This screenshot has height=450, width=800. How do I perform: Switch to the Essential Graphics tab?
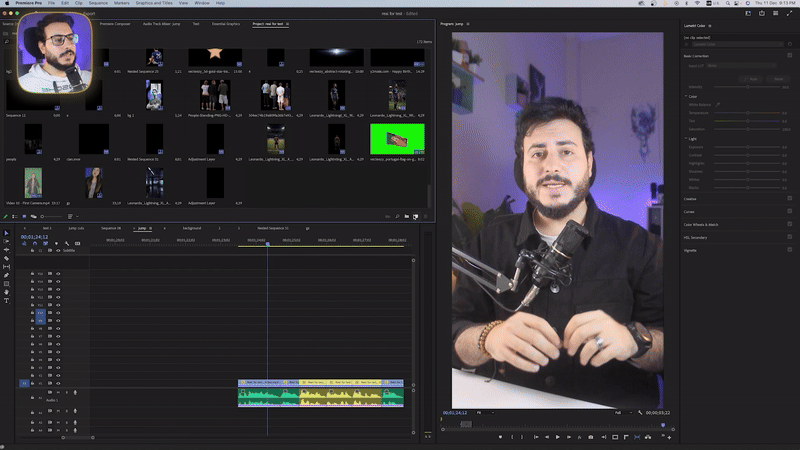[225, 22]
